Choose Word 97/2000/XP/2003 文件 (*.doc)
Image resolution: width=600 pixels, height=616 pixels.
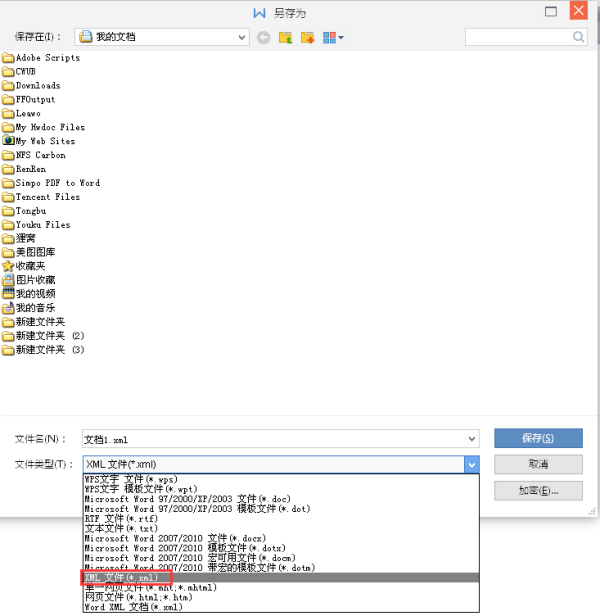[281, 499]
